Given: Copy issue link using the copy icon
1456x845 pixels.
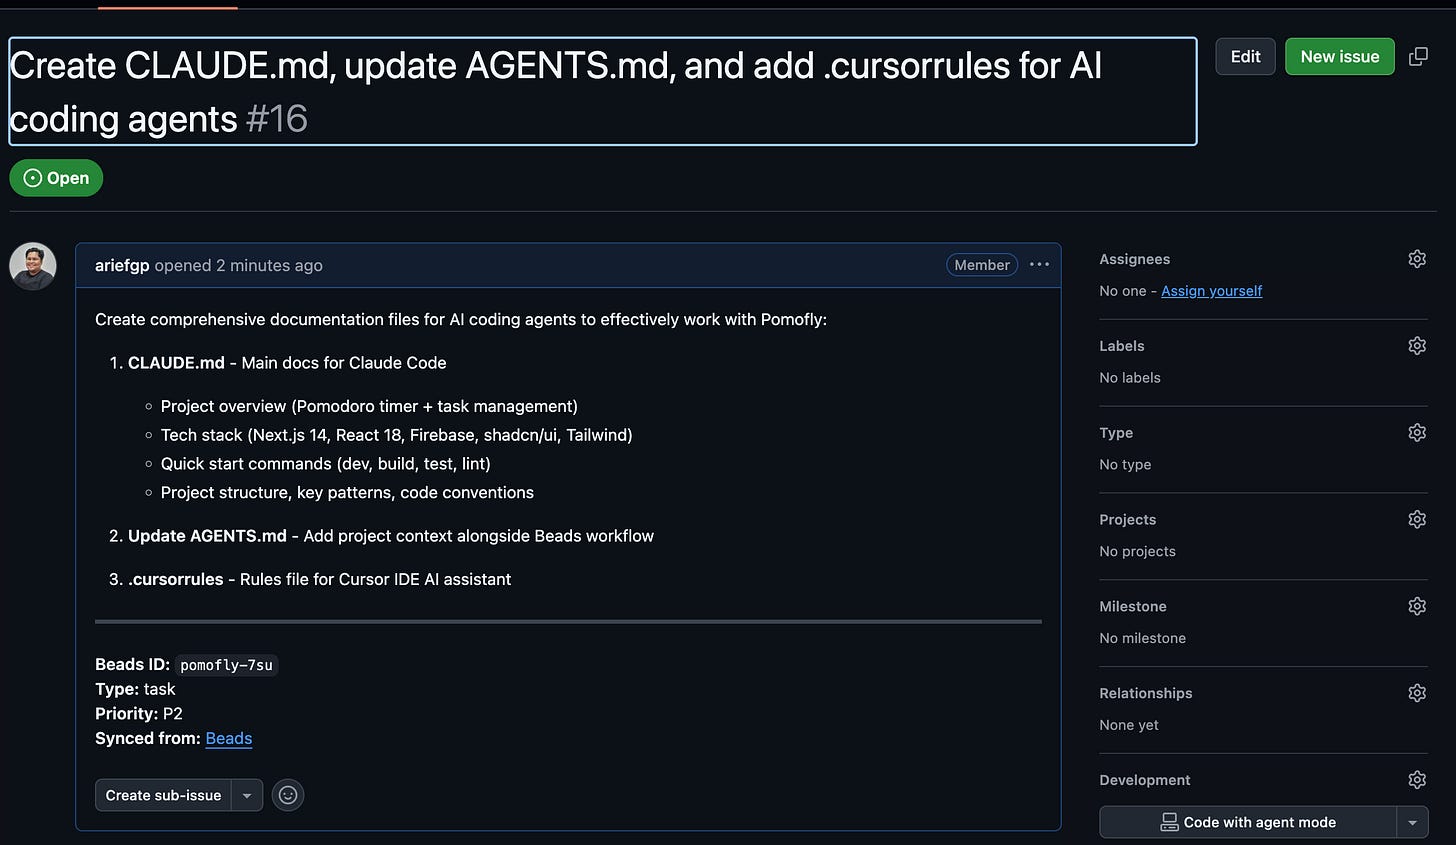Looking at the screenshot, I should [1418, 57].
